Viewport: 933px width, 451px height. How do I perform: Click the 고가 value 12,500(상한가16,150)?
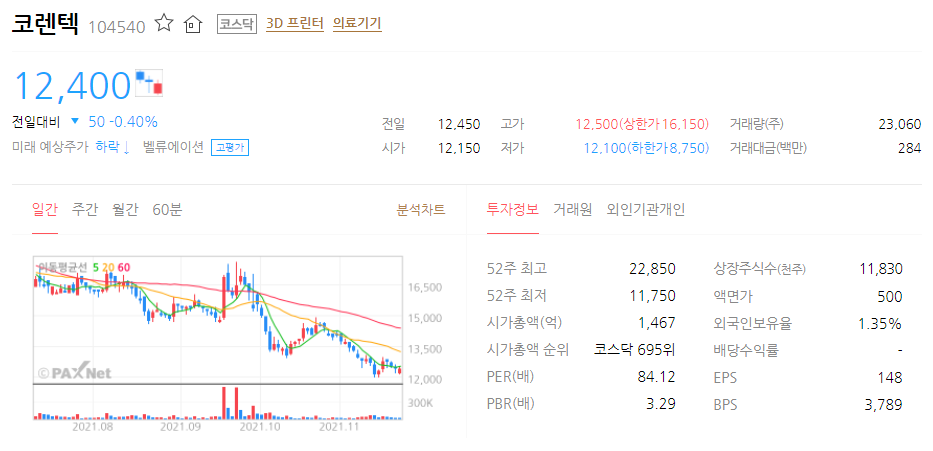642,124
